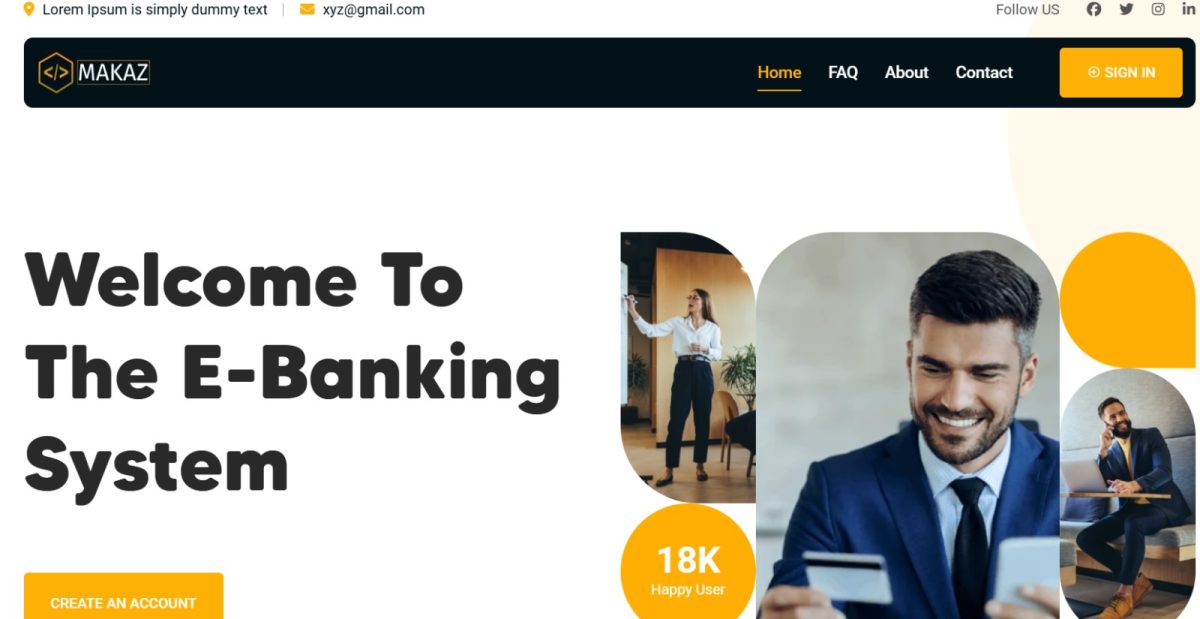This screenshot has width=1200, height=619.
Task: Select the seated man on phone image
Action: click(x=1128, y=494)
